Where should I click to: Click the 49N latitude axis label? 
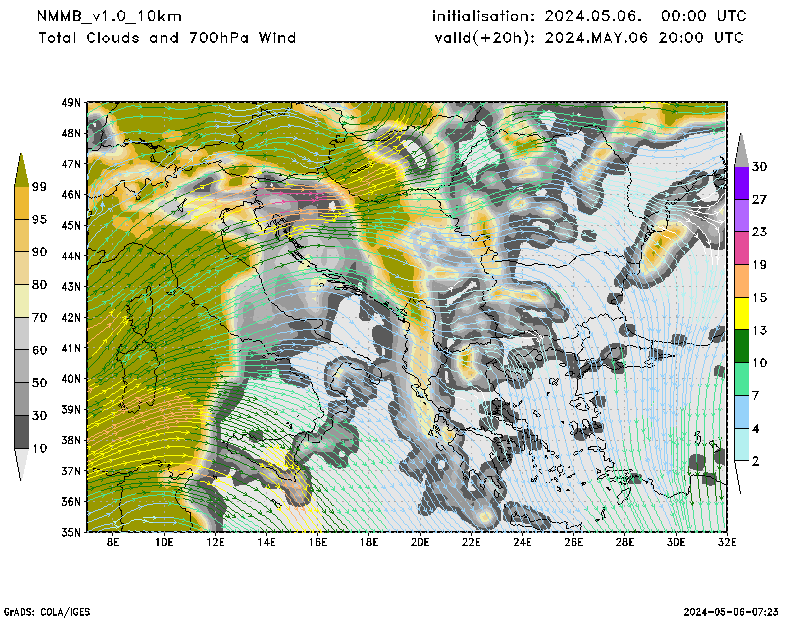(70, 103)
